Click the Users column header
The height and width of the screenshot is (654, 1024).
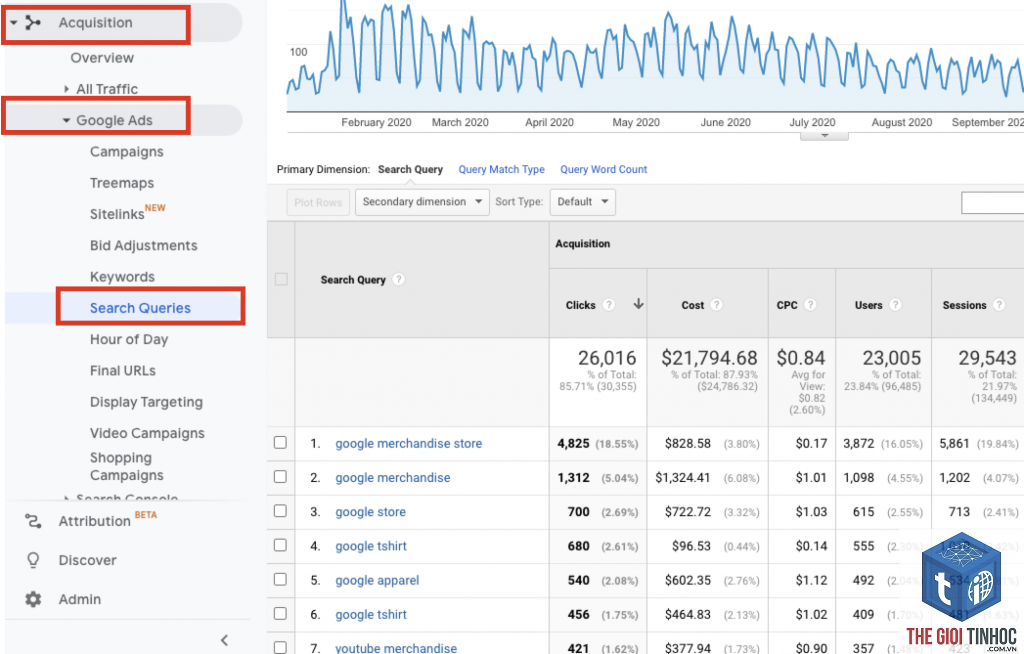(869, 305)
